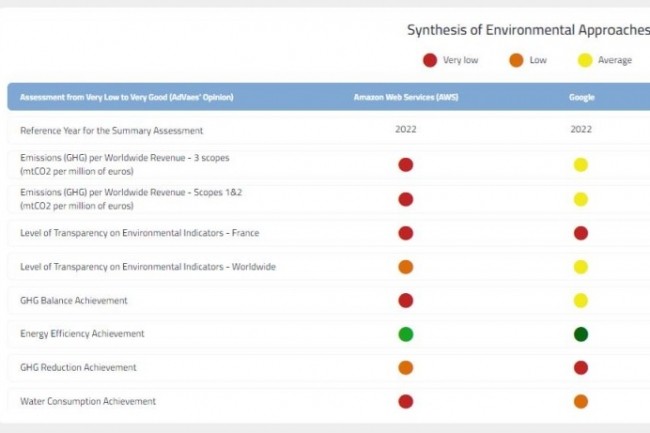The image size is (650, 433).
Task: Click Google red dot for Transparency France
Action: coord(581,233)
